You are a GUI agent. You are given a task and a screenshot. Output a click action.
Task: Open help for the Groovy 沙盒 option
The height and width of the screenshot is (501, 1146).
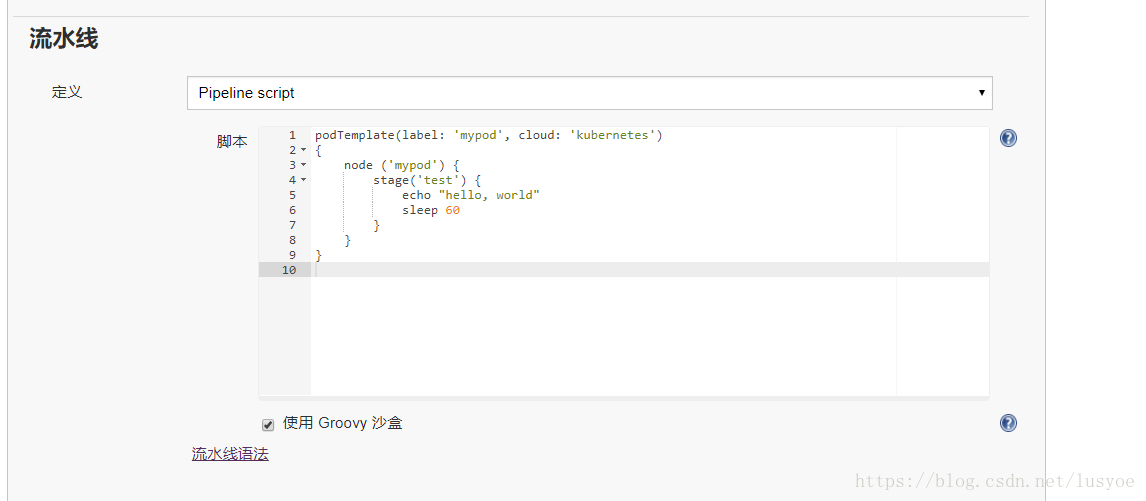pyautogui.click(x=1009, y=423)
